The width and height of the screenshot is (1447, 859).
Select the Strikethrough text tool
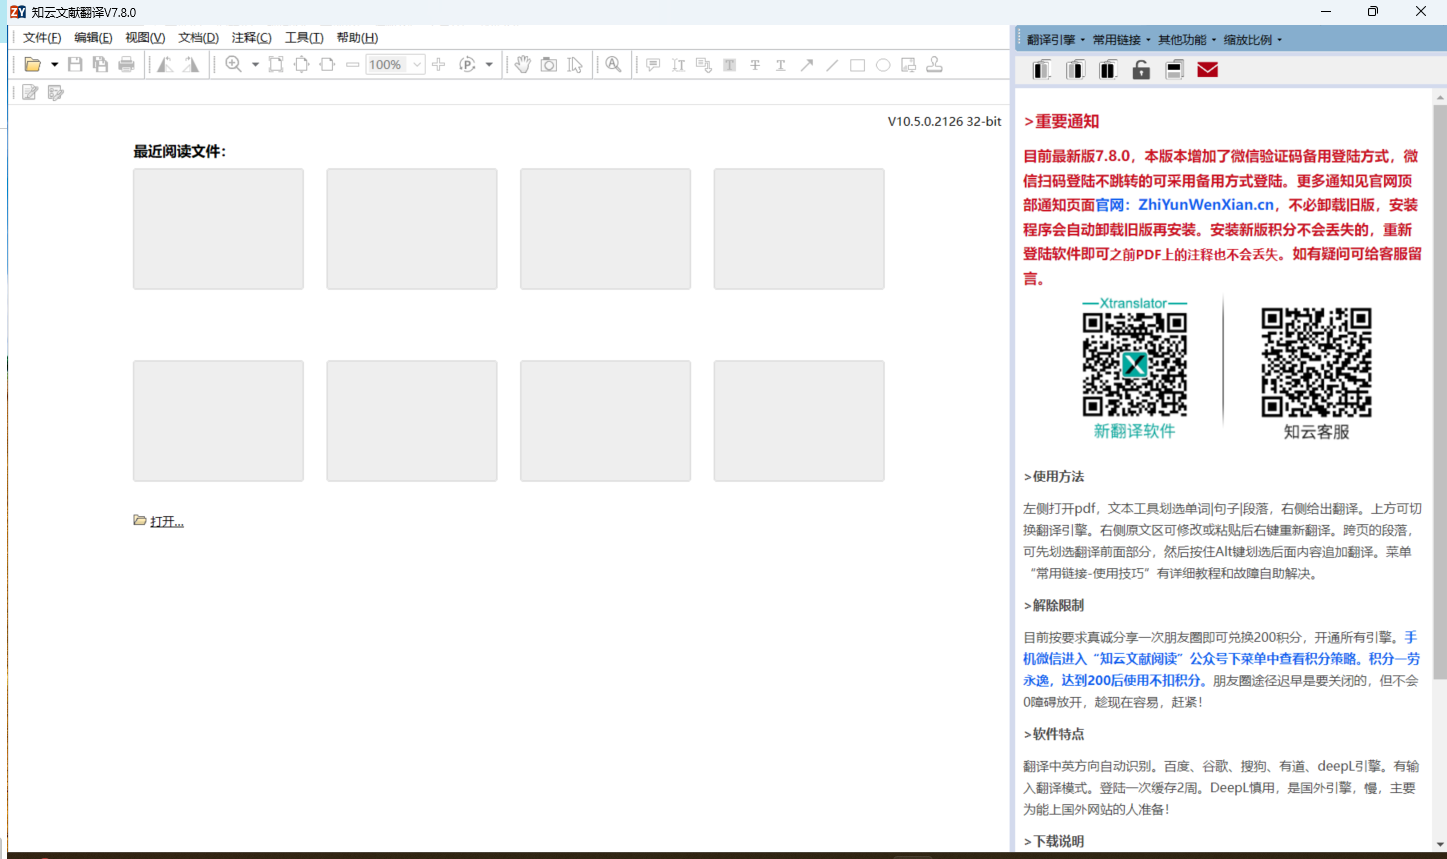point(755,65)
